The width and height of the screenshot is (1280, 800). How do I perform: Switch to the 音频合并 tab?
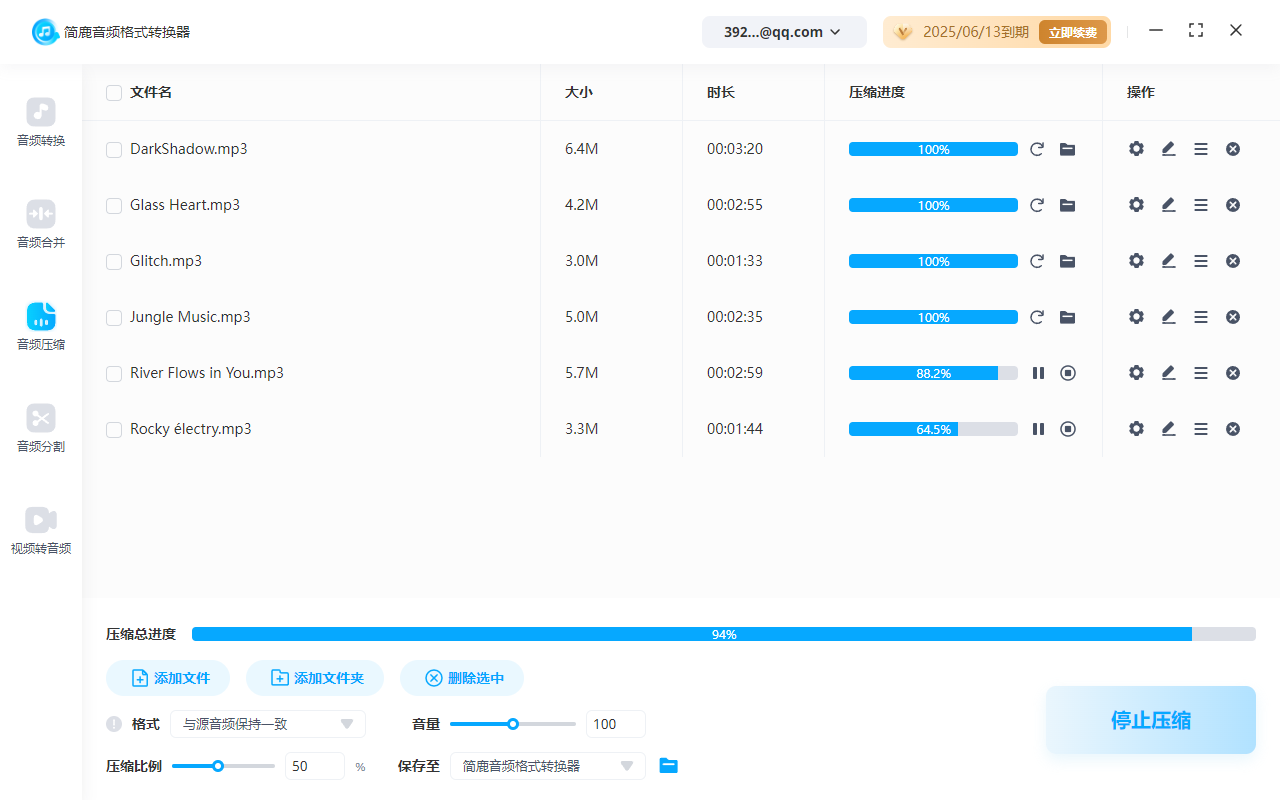41,225
